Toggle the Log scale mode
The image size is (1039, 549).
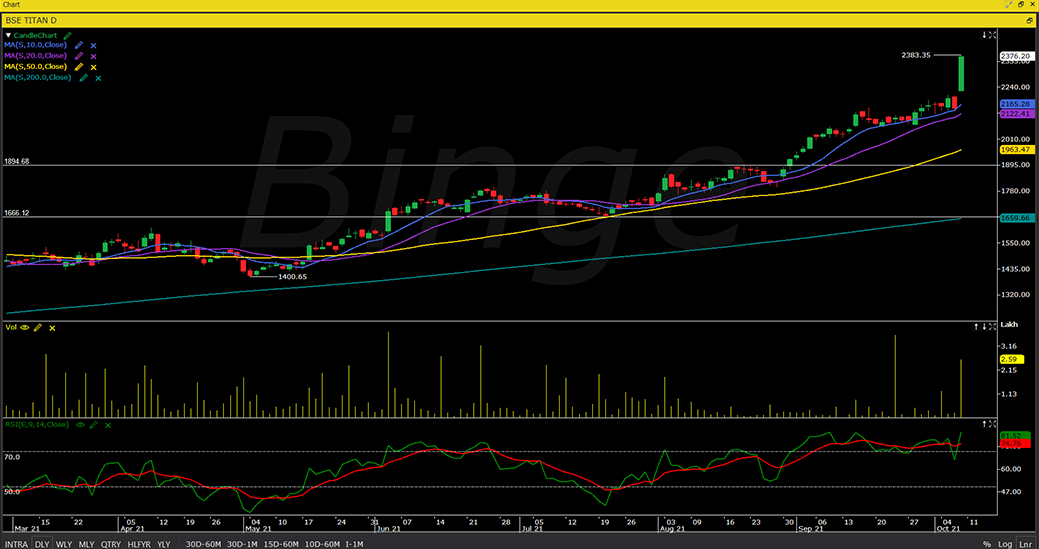point(1005,544)
